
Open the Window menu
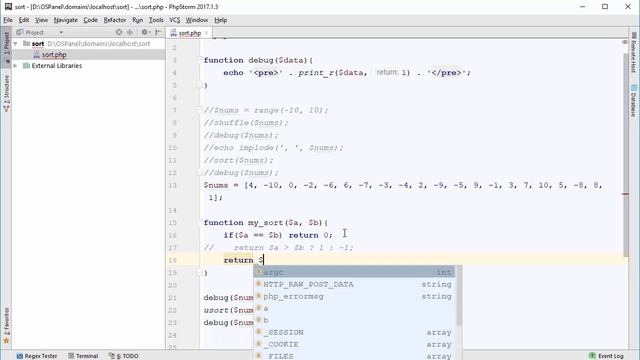(x=197, y=20)
